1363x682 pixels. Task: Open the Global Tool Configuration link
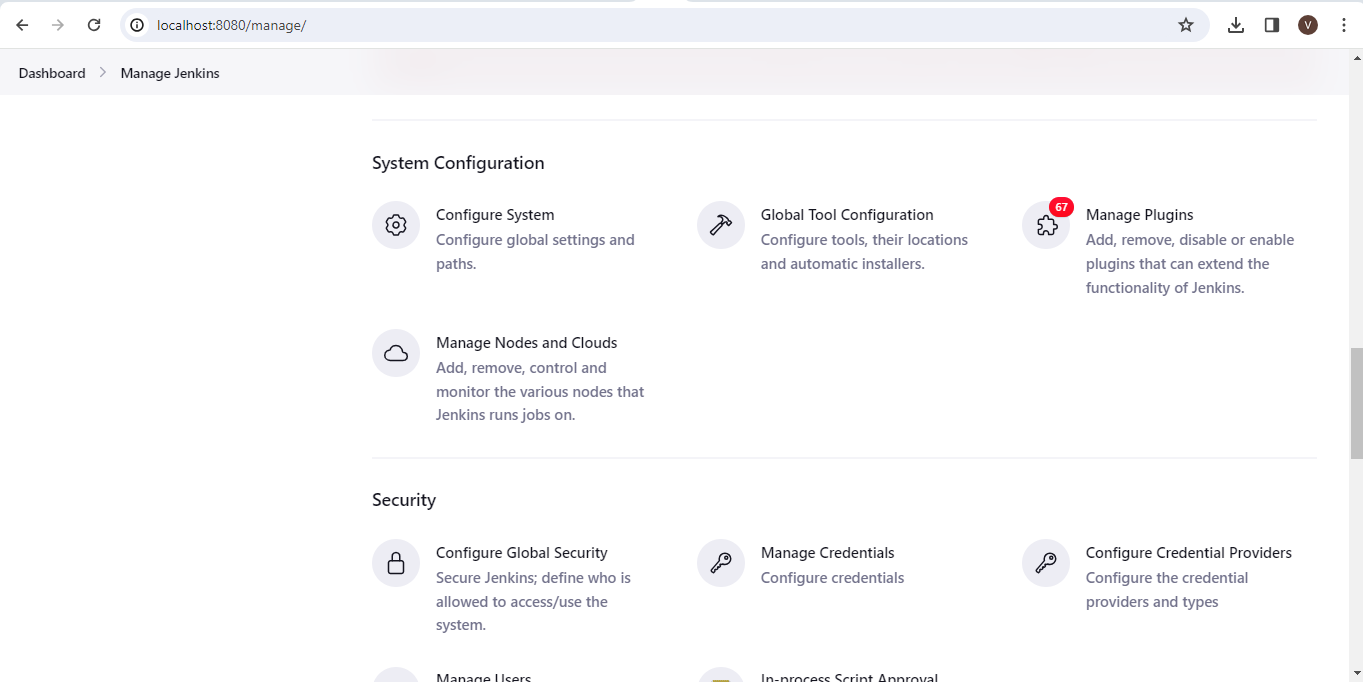click(847, 215)
